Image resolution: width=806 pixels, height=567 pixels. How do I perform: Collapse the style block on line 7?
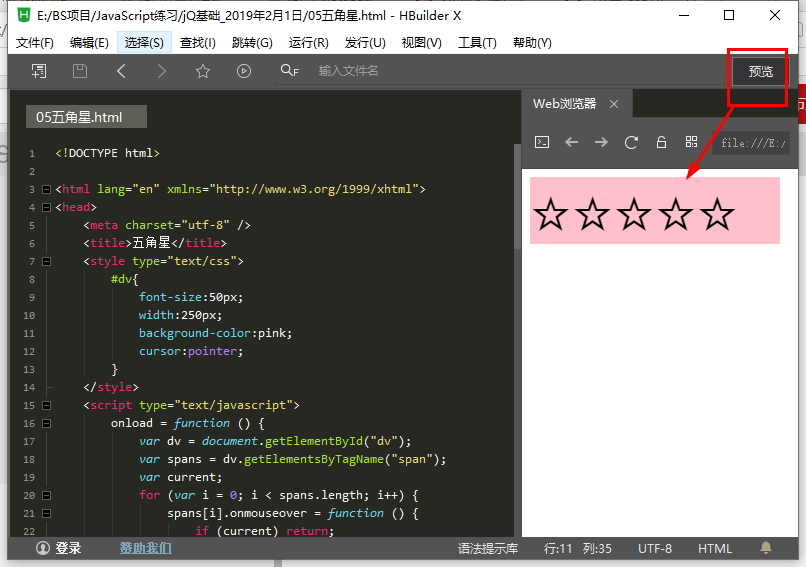click(46, 261)
